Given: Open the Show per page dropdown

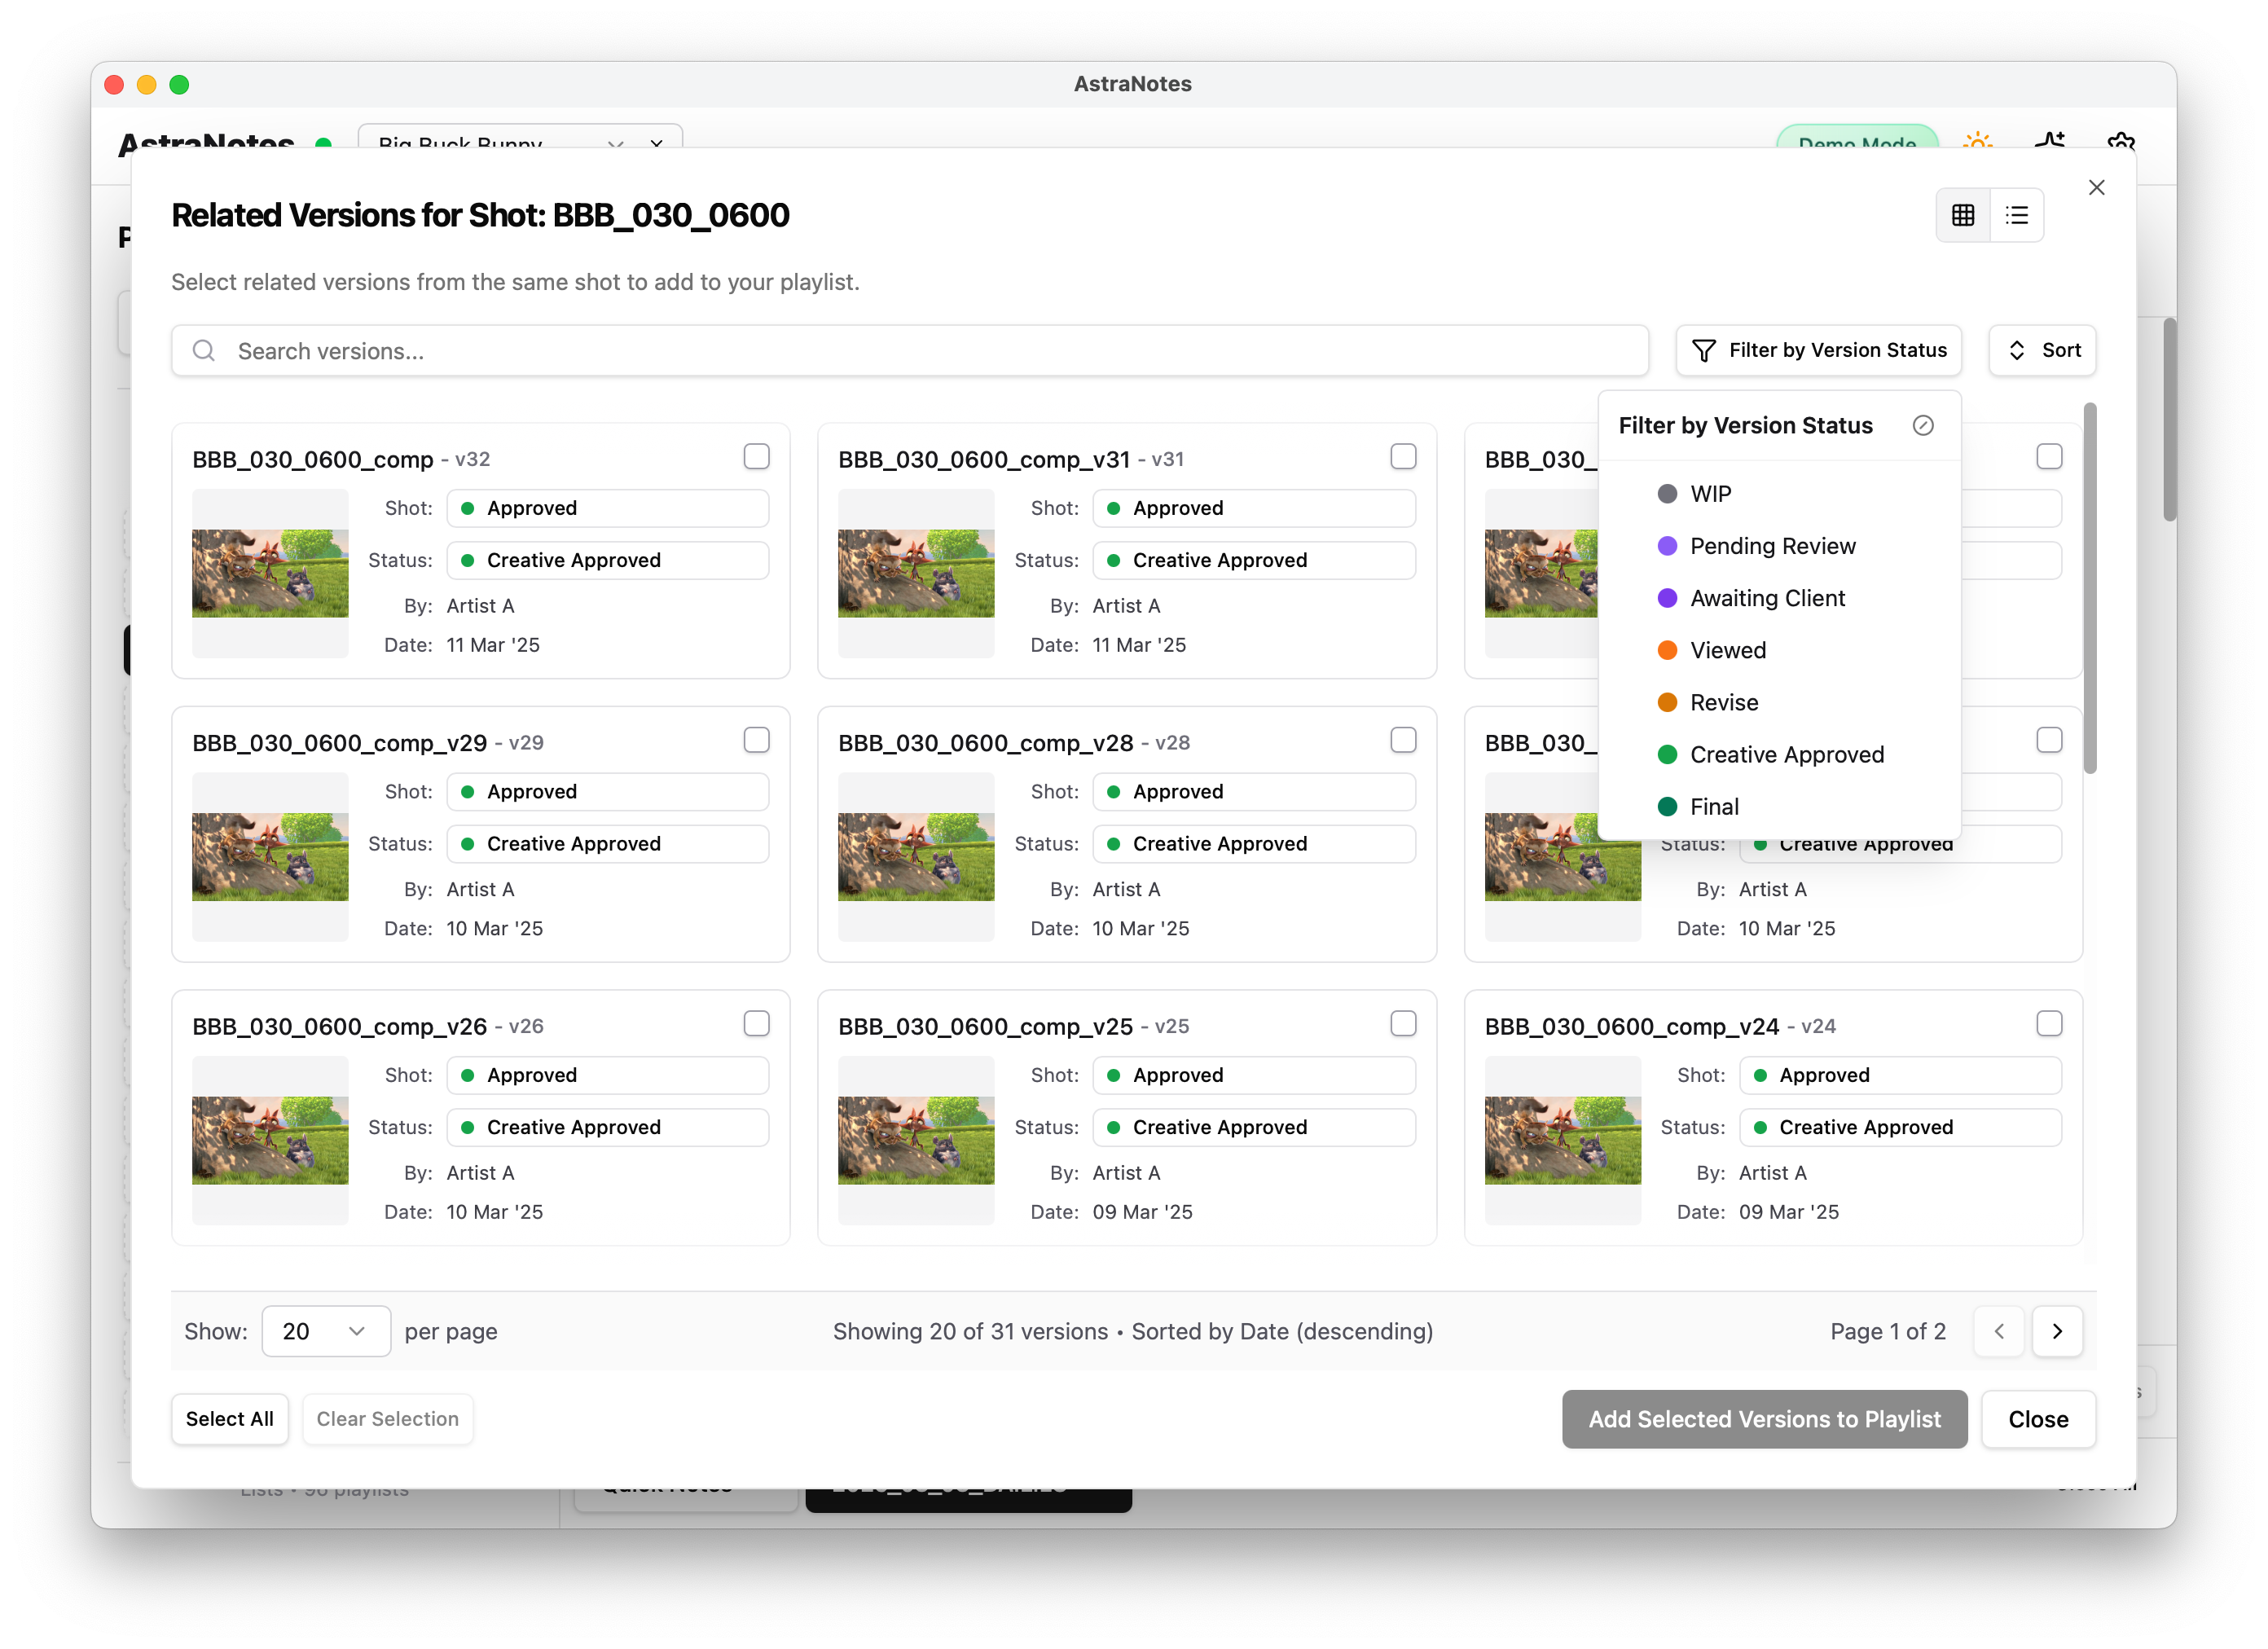Looking at the screenshot, I should point(326,1331).
